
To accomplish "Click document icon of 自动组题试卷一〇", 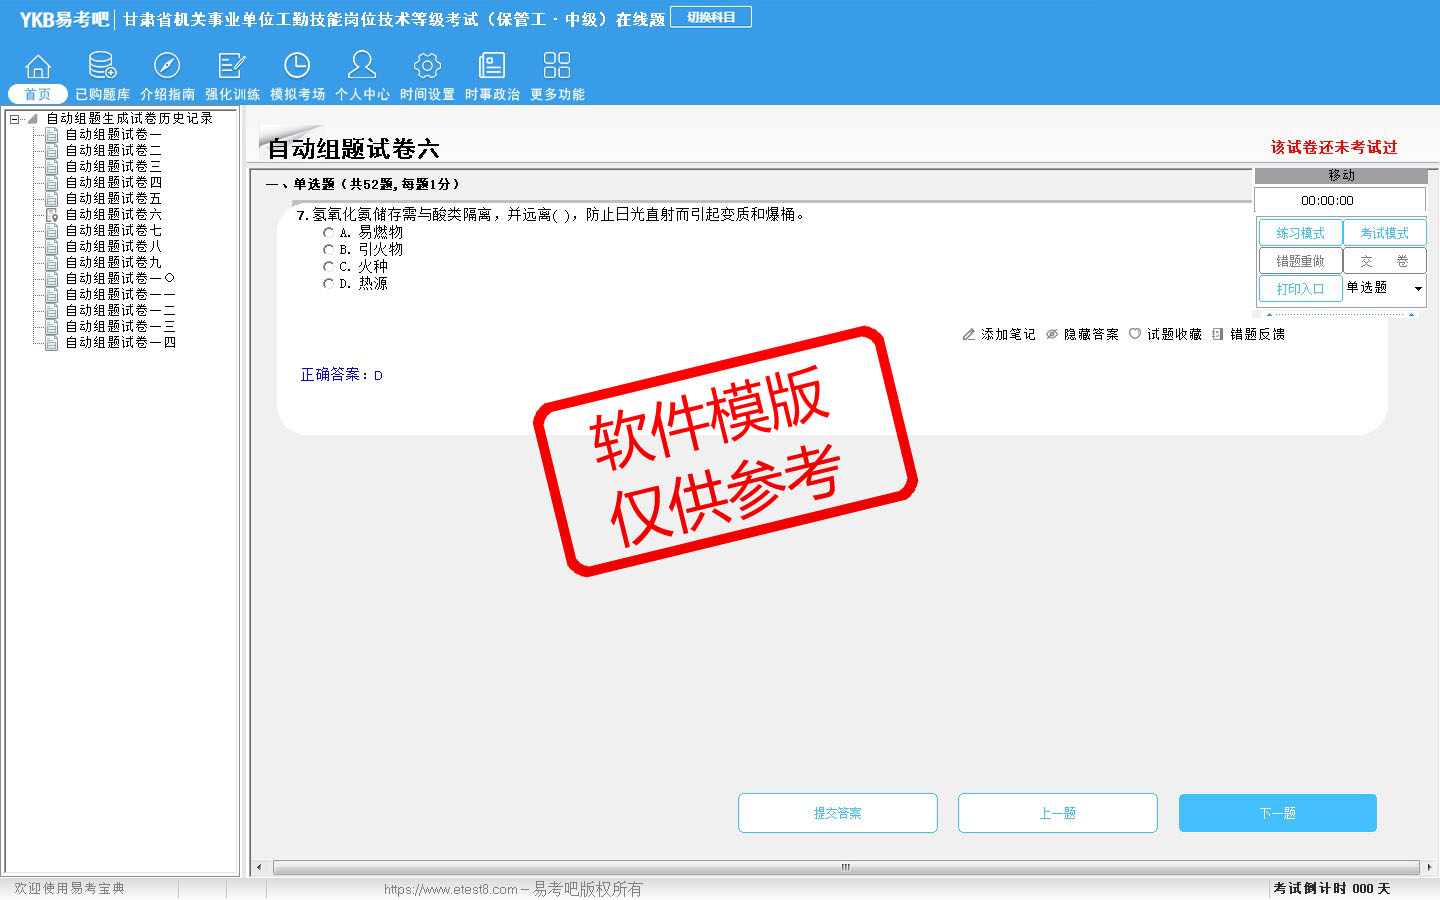I will coord(52,278).
